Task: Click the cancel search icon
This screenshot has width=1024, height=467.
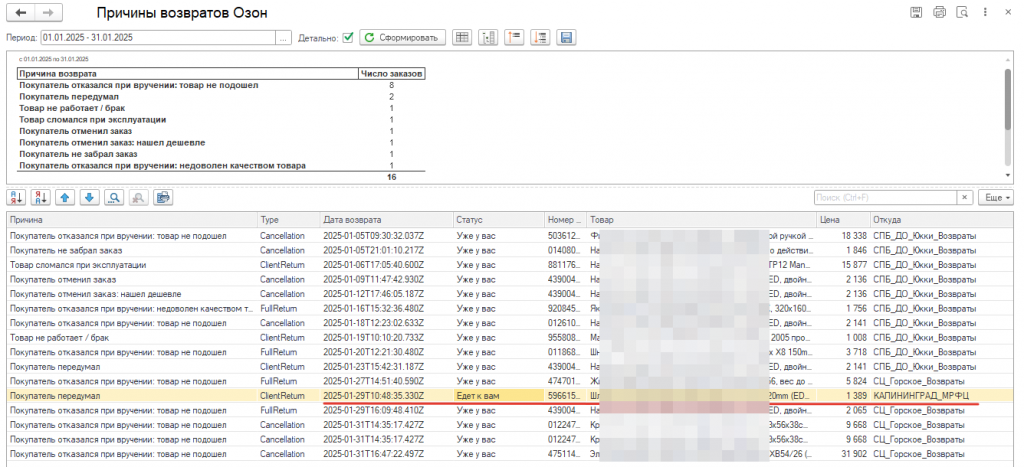Action: click(x=138, y=197)
